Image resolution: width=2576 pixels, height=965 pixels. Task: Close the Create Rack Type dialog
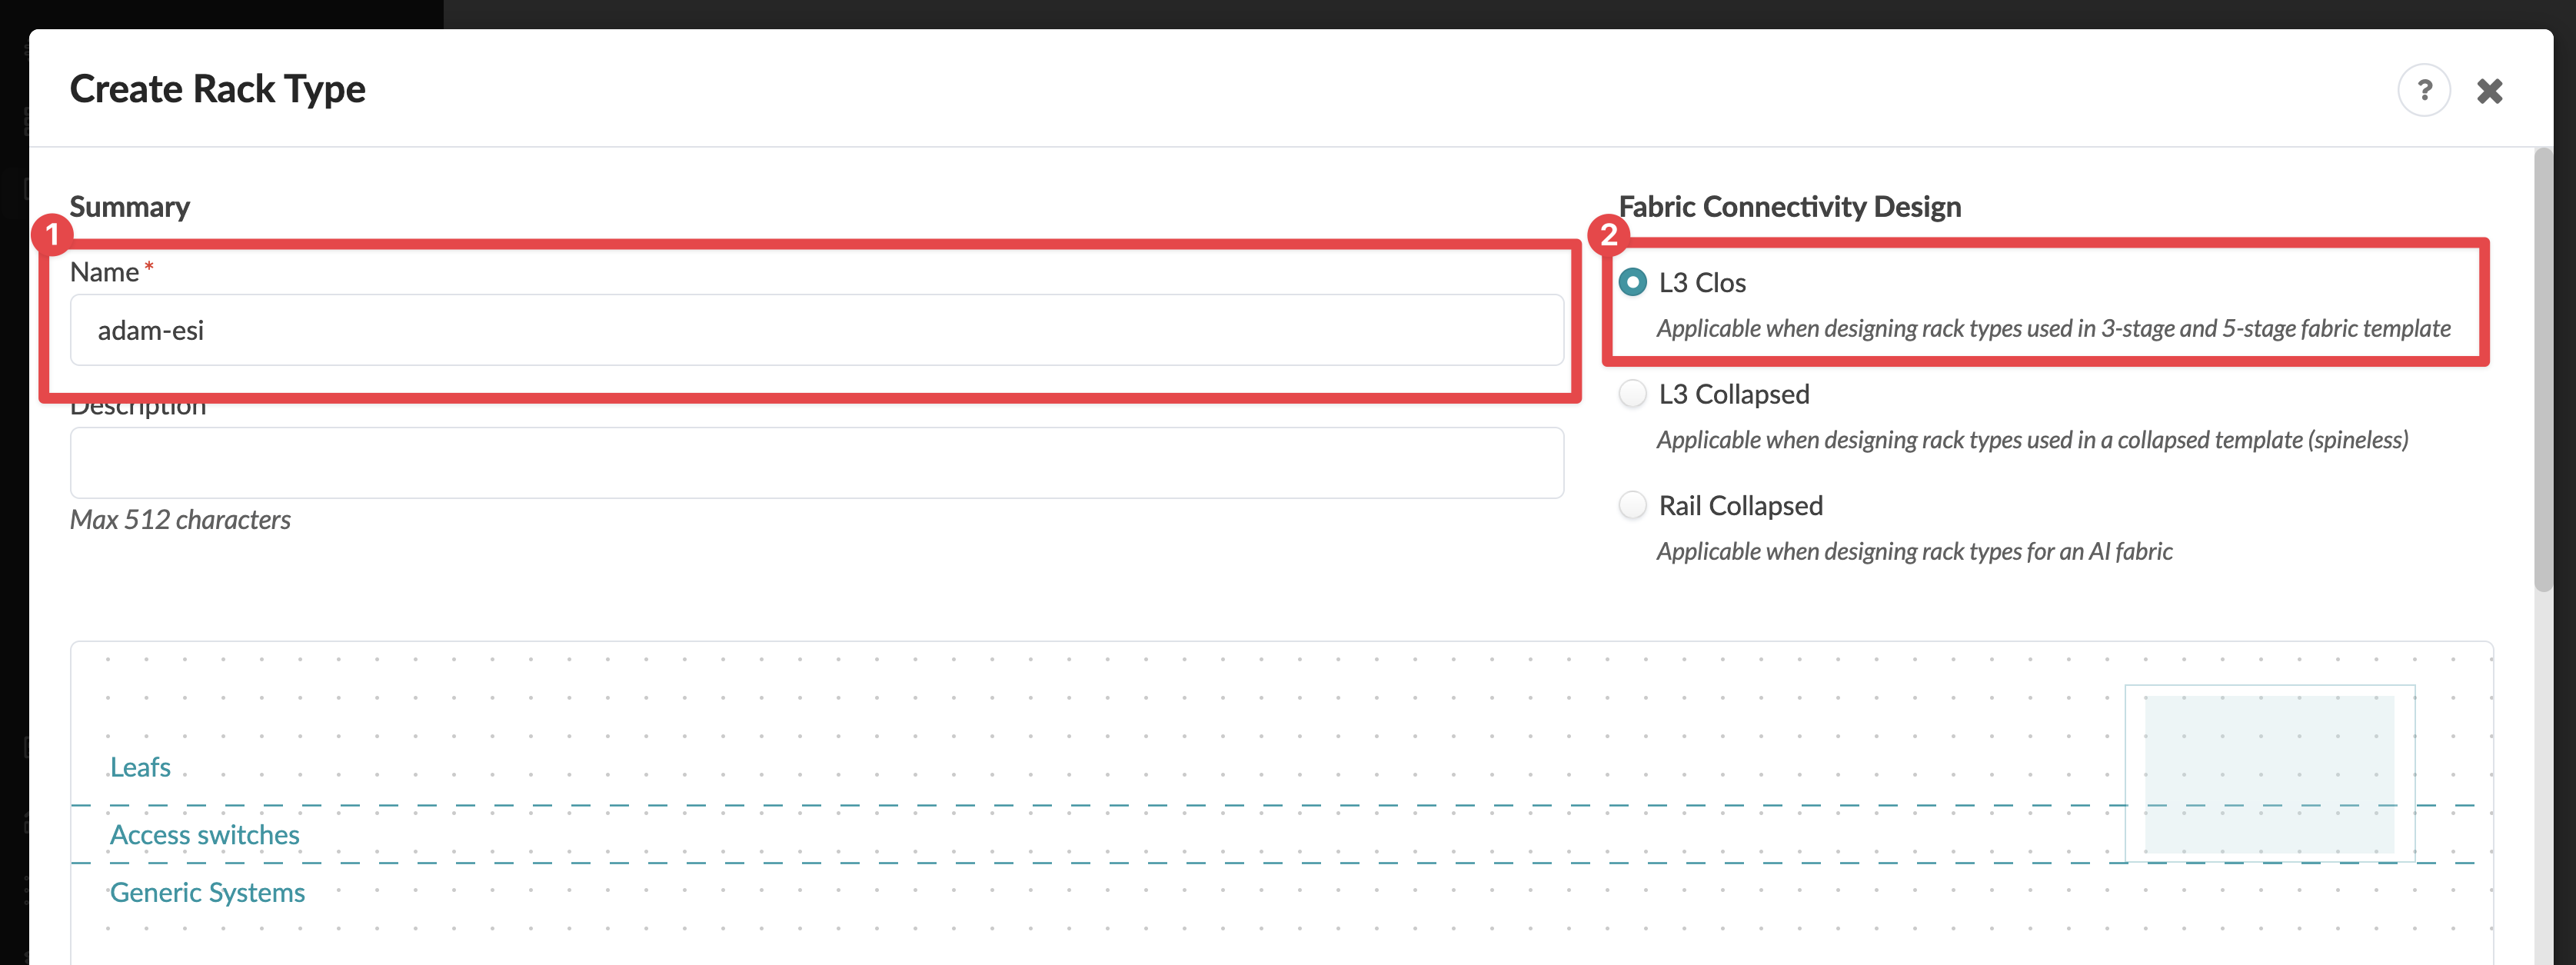coord(2489,91)
